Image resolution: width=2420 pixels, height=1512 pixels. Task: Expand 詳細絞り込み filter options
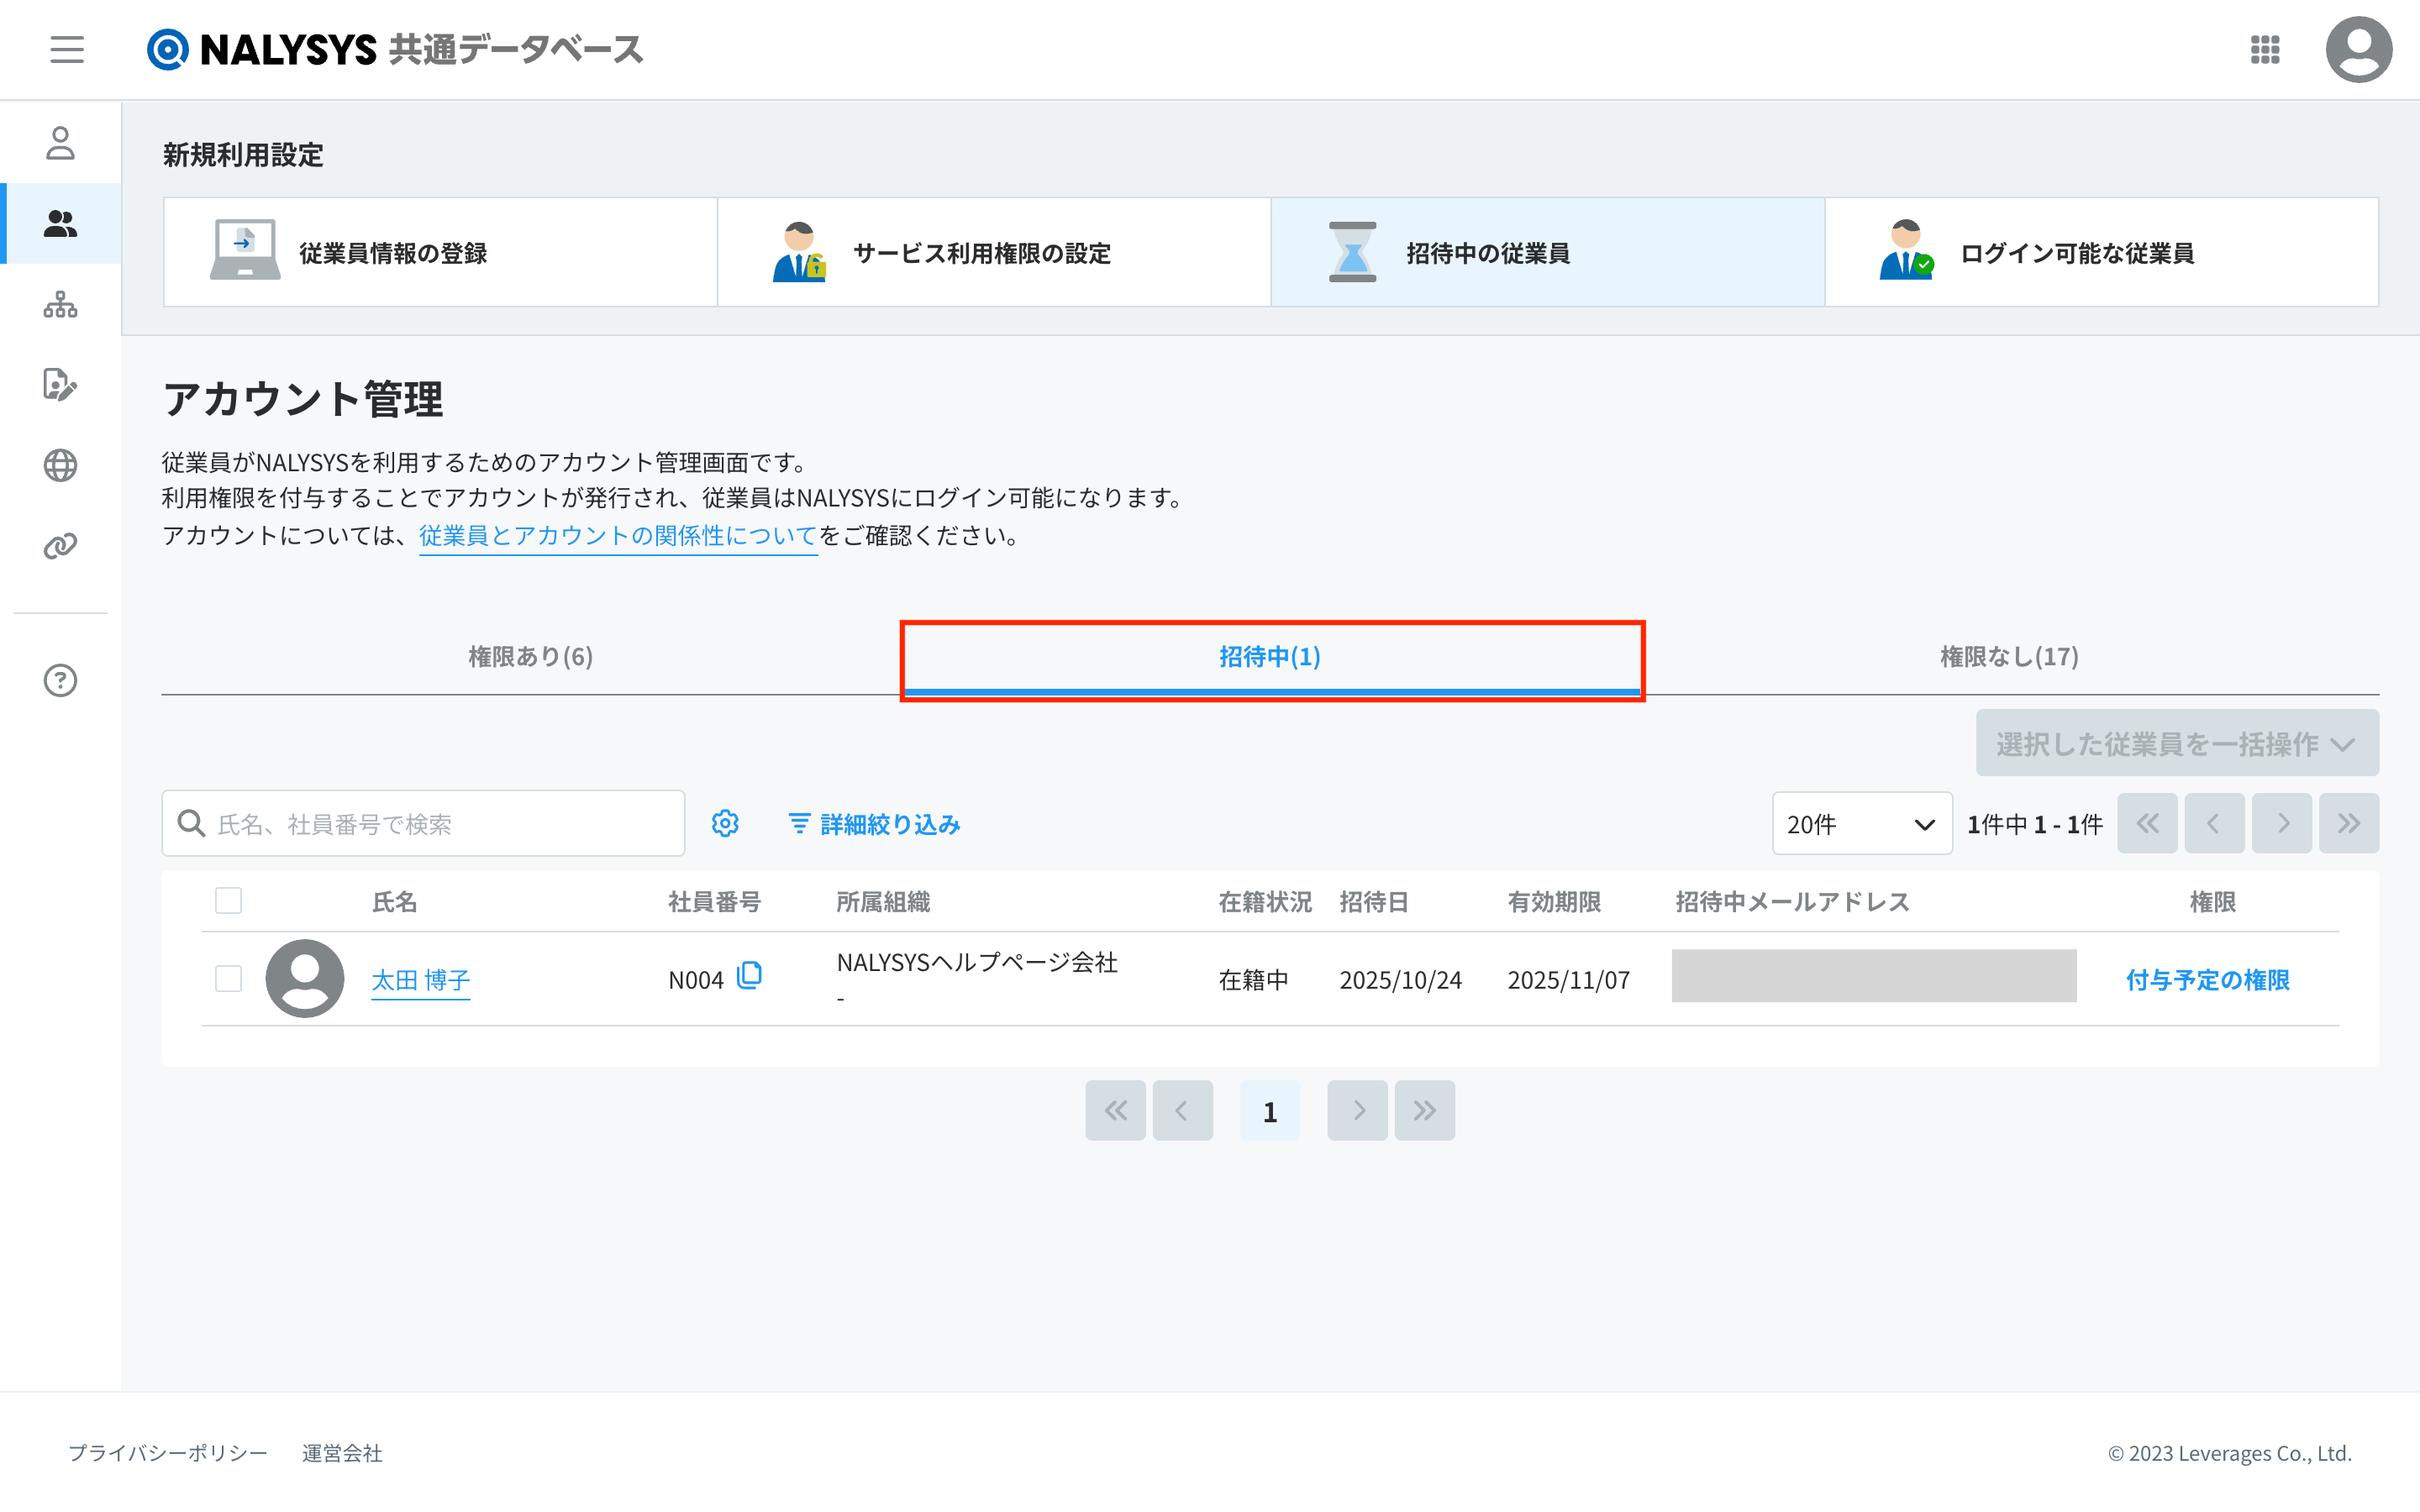click(875, 824)
